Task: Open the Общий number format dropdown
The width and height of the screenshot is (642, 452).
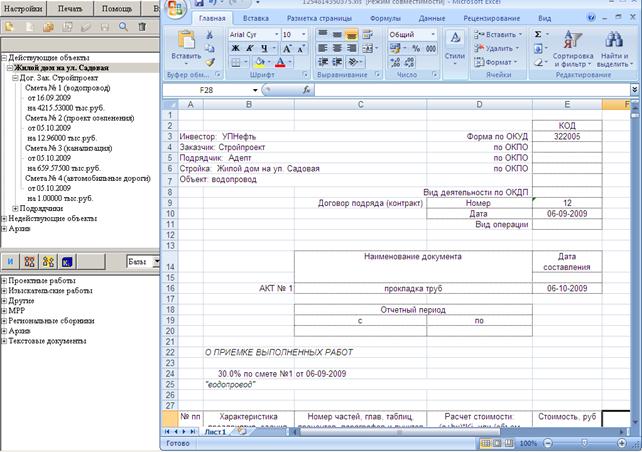Action: click(433, 35)
